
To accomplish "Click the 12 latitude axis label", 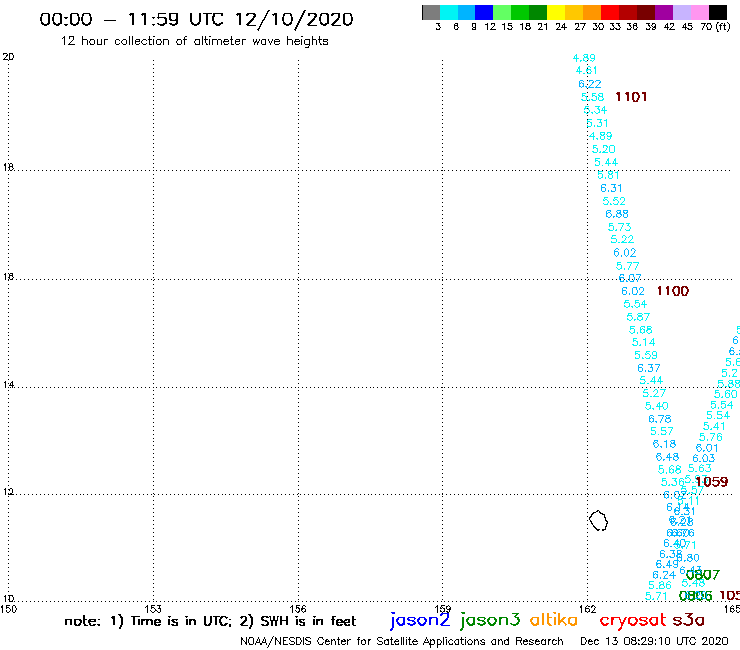I will [x=8, y=492].
